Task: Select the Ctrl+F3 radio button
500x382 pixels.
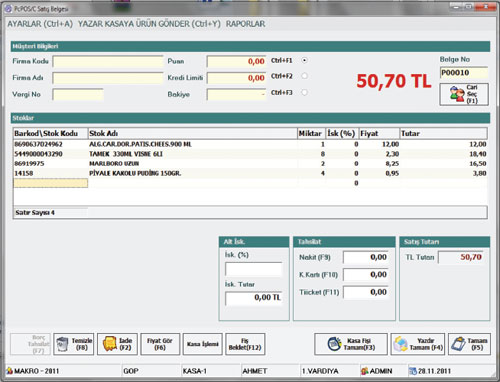Action: tap(304, 92)
